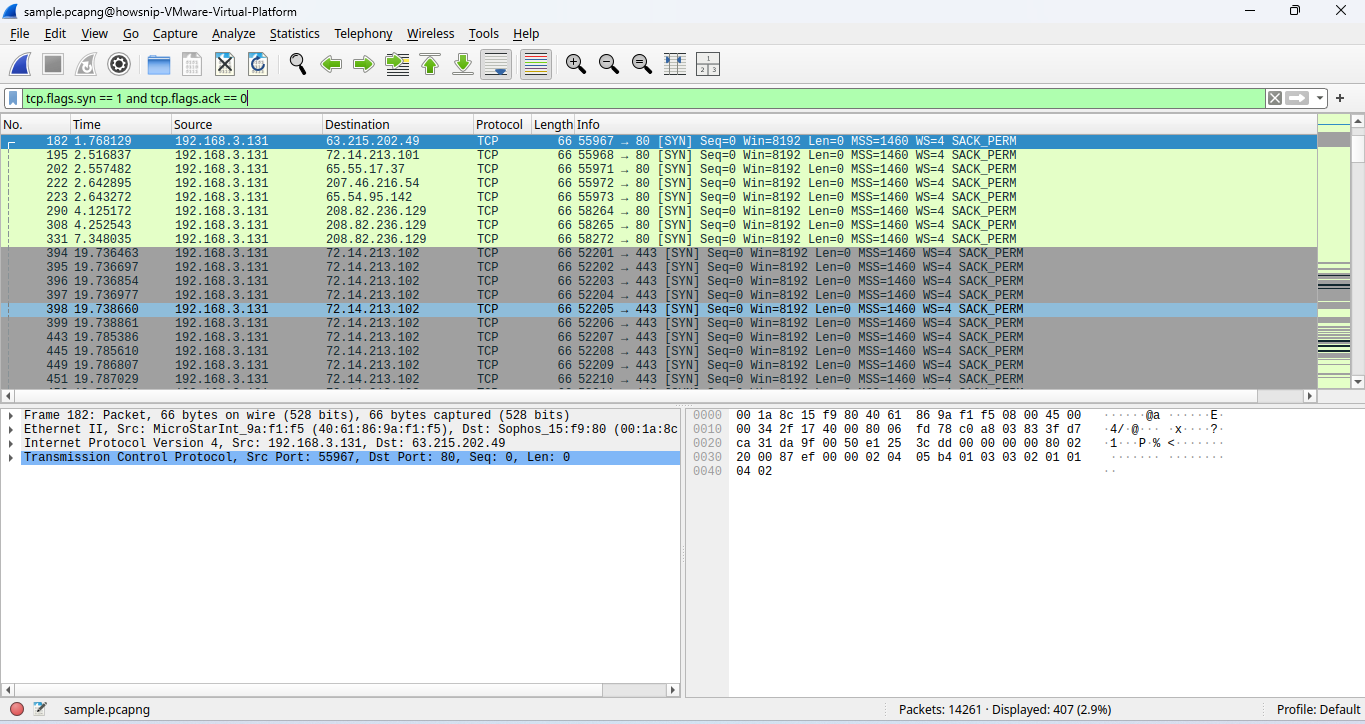Jump to the first packet
The width and height of the screenshot is (1365, 724).
[430, 64]
